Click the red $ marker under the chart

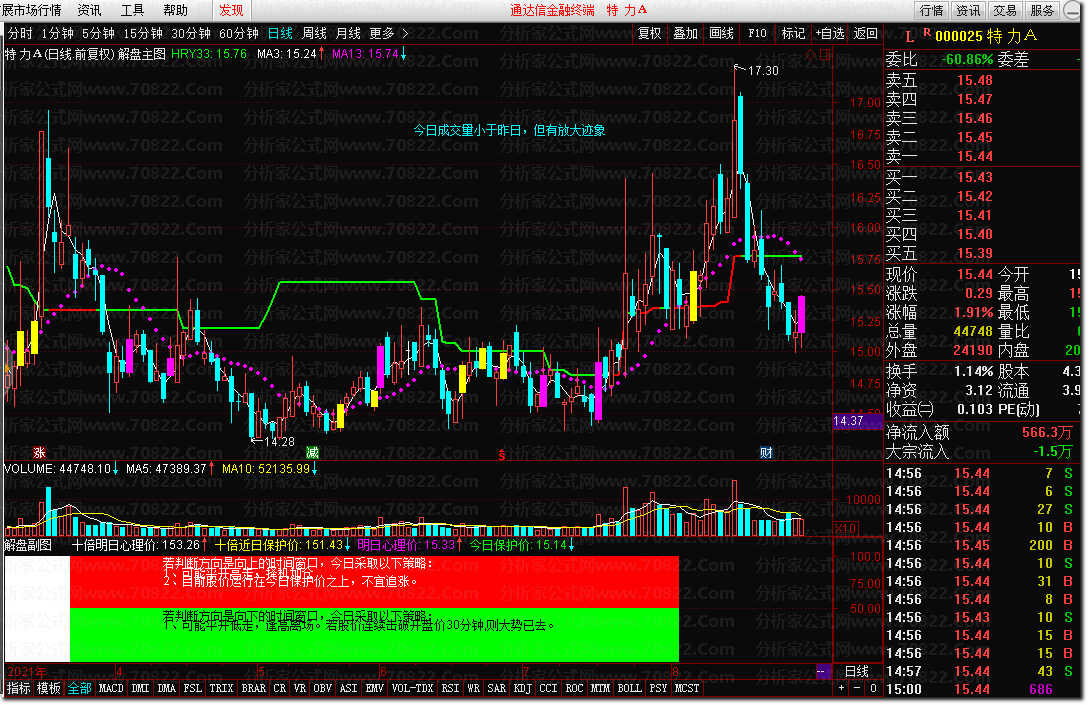click(501, 455)
